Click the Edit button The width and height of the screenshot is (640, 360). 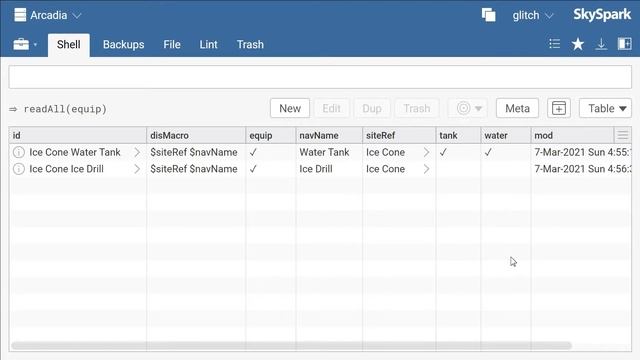(x=331, y=108)
